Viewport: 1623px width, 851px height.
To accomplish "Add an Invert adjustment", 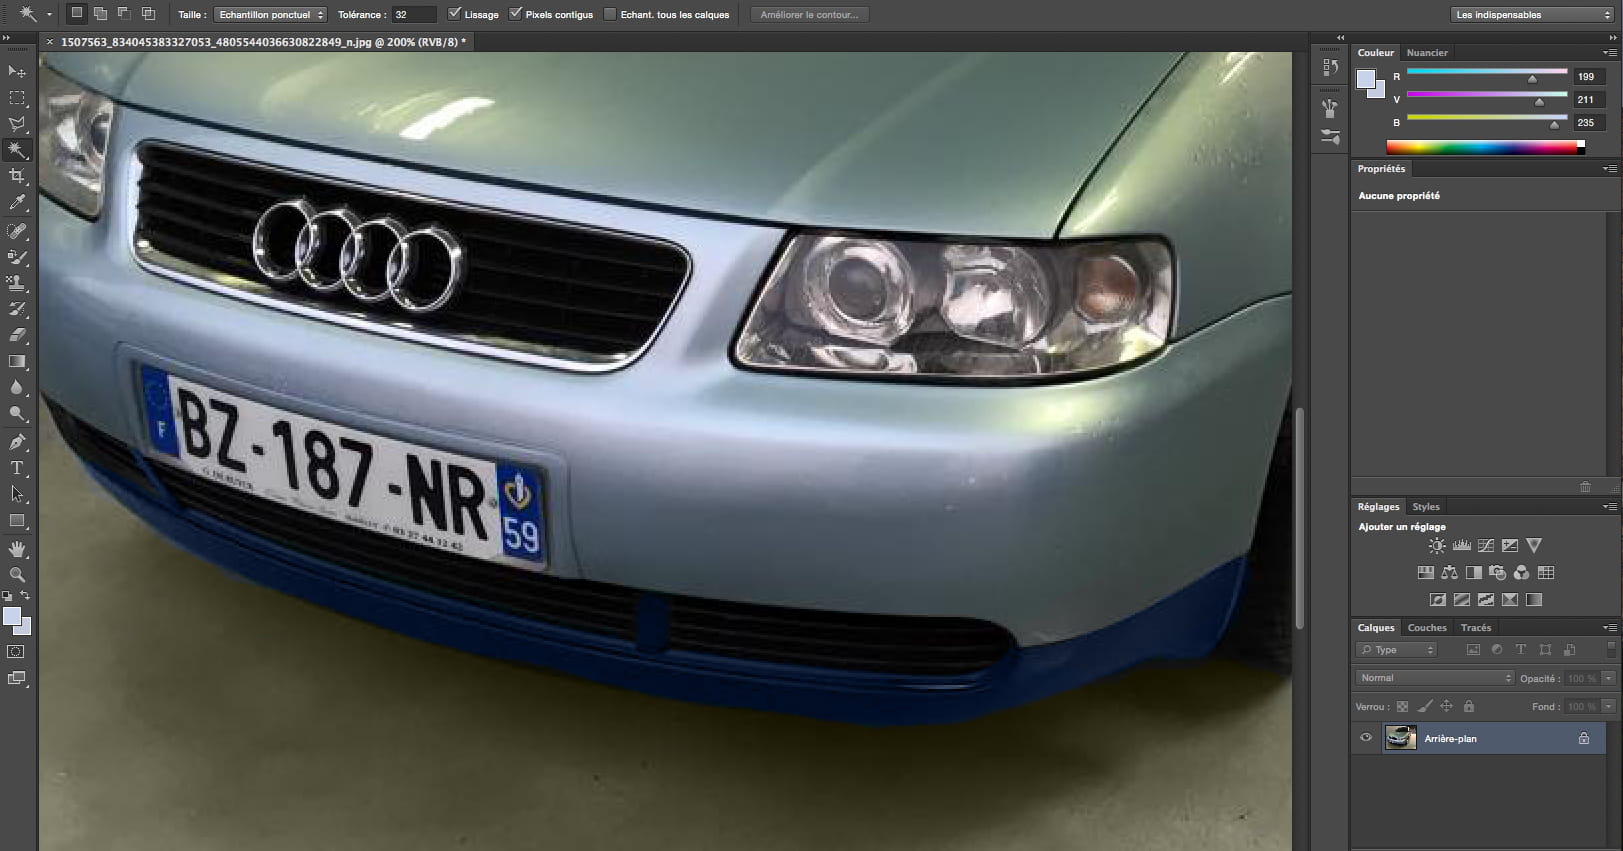I will pyautogui.click(x=1437, y=599).
